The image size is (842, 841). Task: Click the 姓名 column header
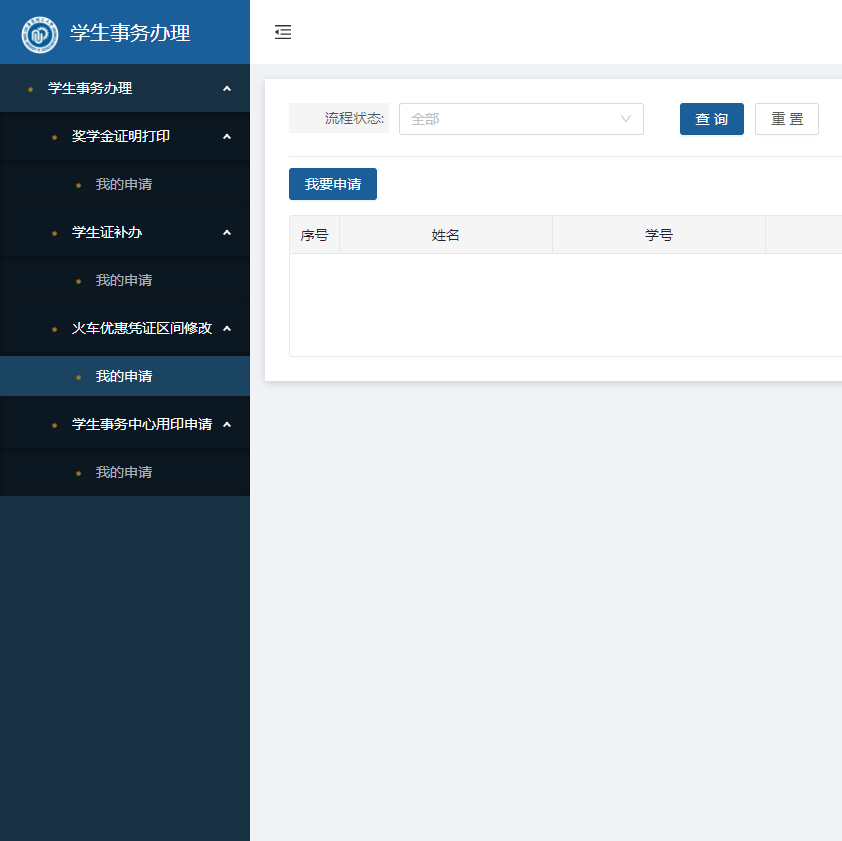pos(445,235)
